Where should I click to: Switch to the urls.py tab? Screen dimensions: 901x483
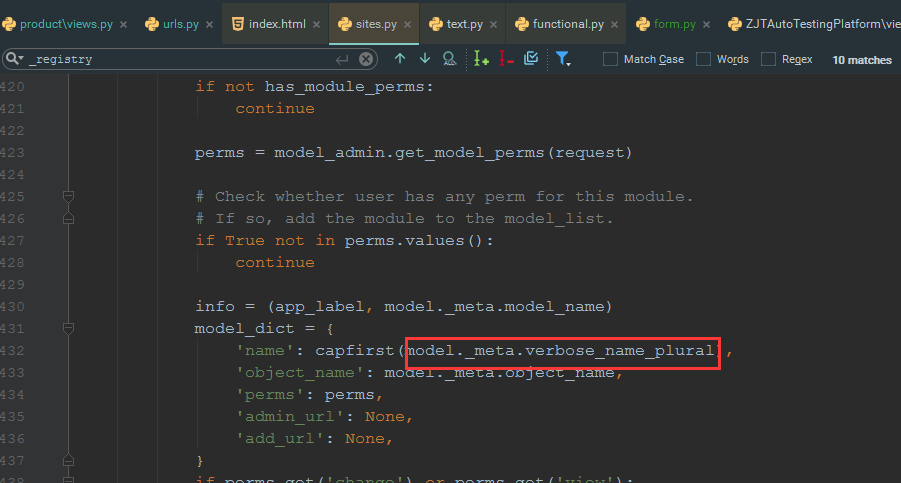click(180, 24)
